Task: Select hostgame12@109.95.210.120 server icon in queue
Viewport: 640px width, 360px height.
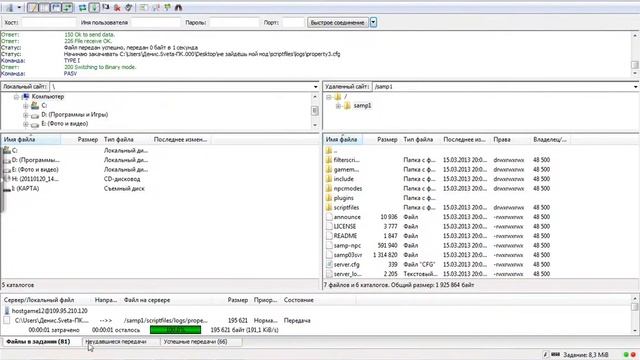Action: (x=7, y=311)
